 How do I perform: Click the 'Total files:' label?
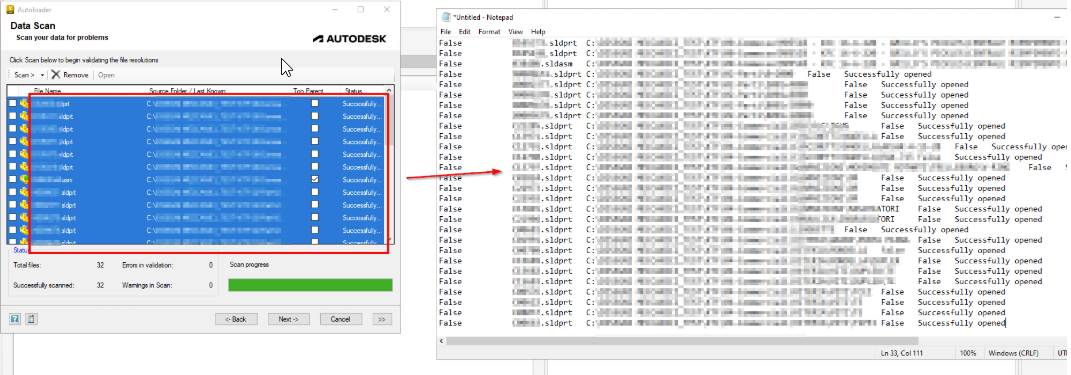click(x=28, y=265)
